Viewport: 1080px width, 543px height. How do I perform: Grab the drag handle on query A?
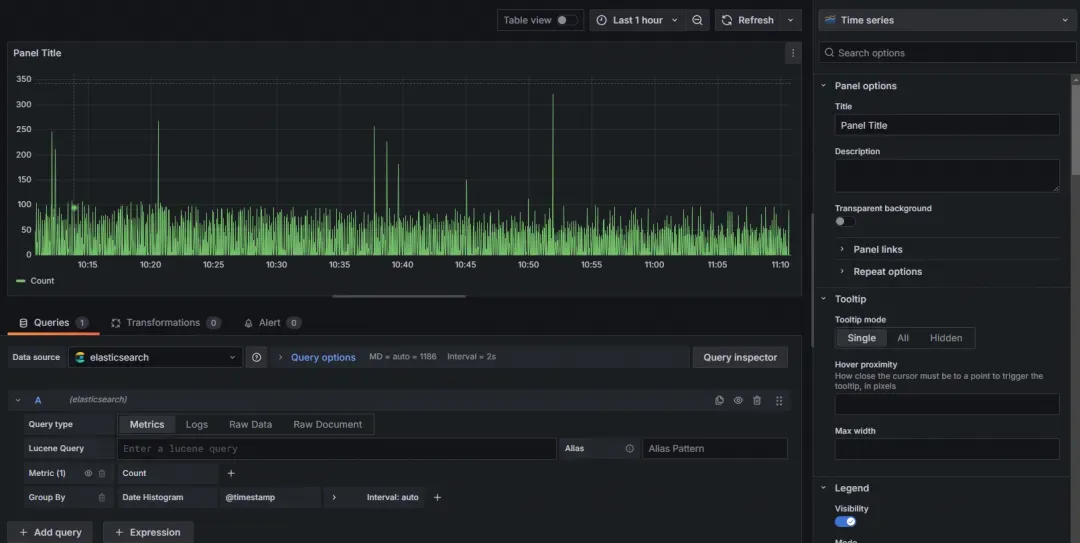[x=779, y=400]
